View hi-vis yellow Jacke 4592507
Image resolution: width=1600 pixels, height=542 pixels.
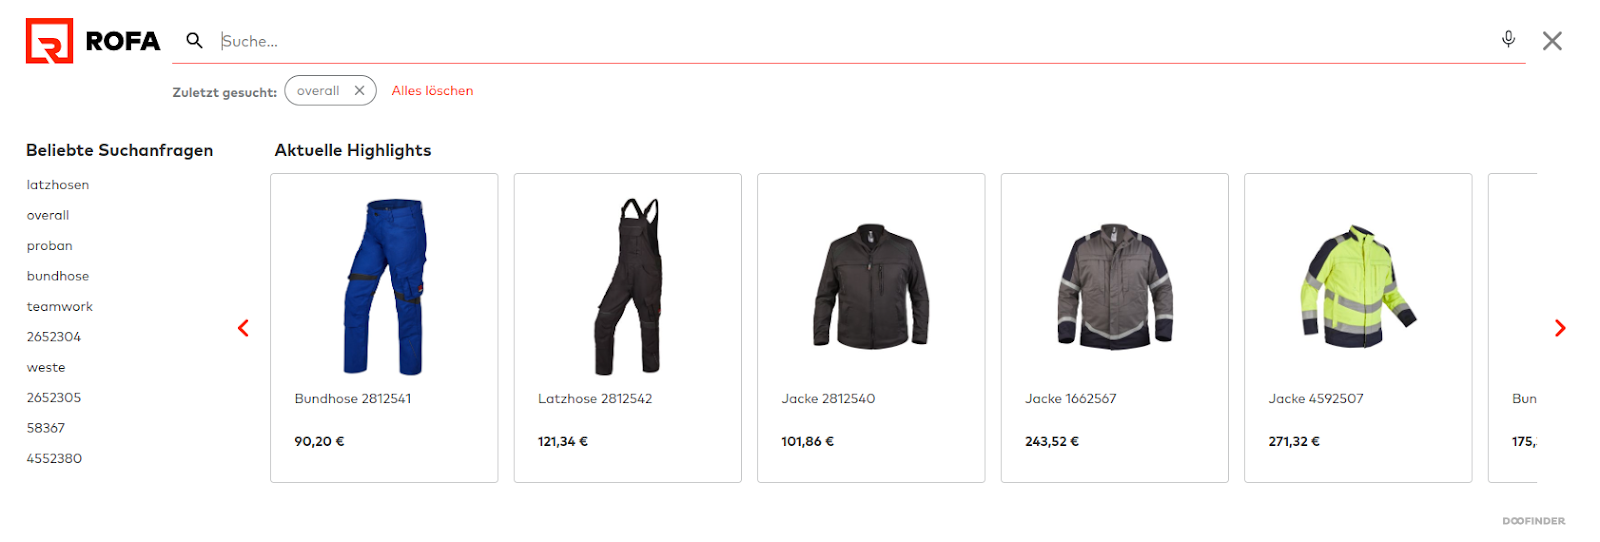click(x=1358, y=328)
